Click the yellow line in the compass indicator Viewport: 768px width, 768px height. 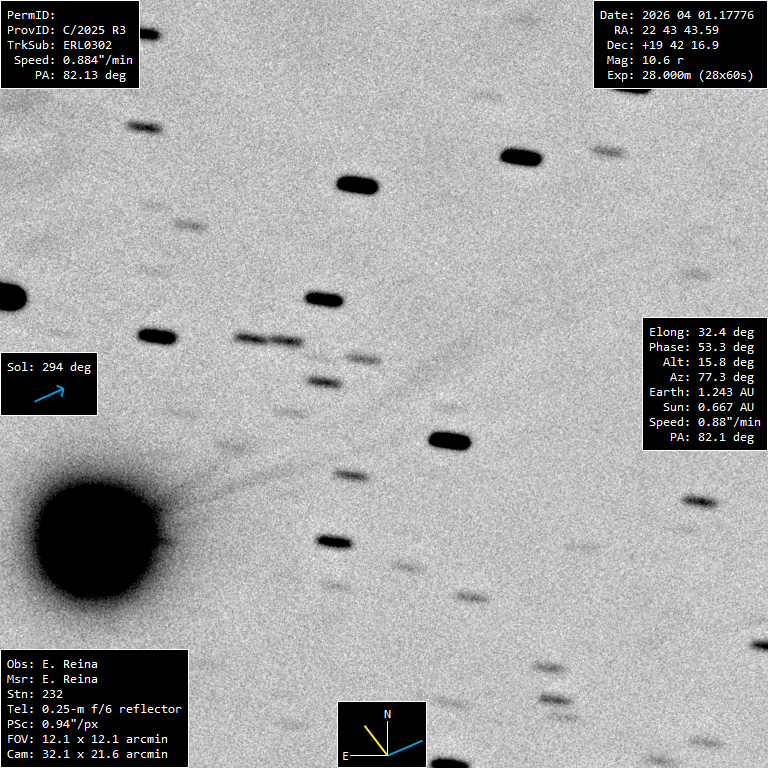(375, 740)
